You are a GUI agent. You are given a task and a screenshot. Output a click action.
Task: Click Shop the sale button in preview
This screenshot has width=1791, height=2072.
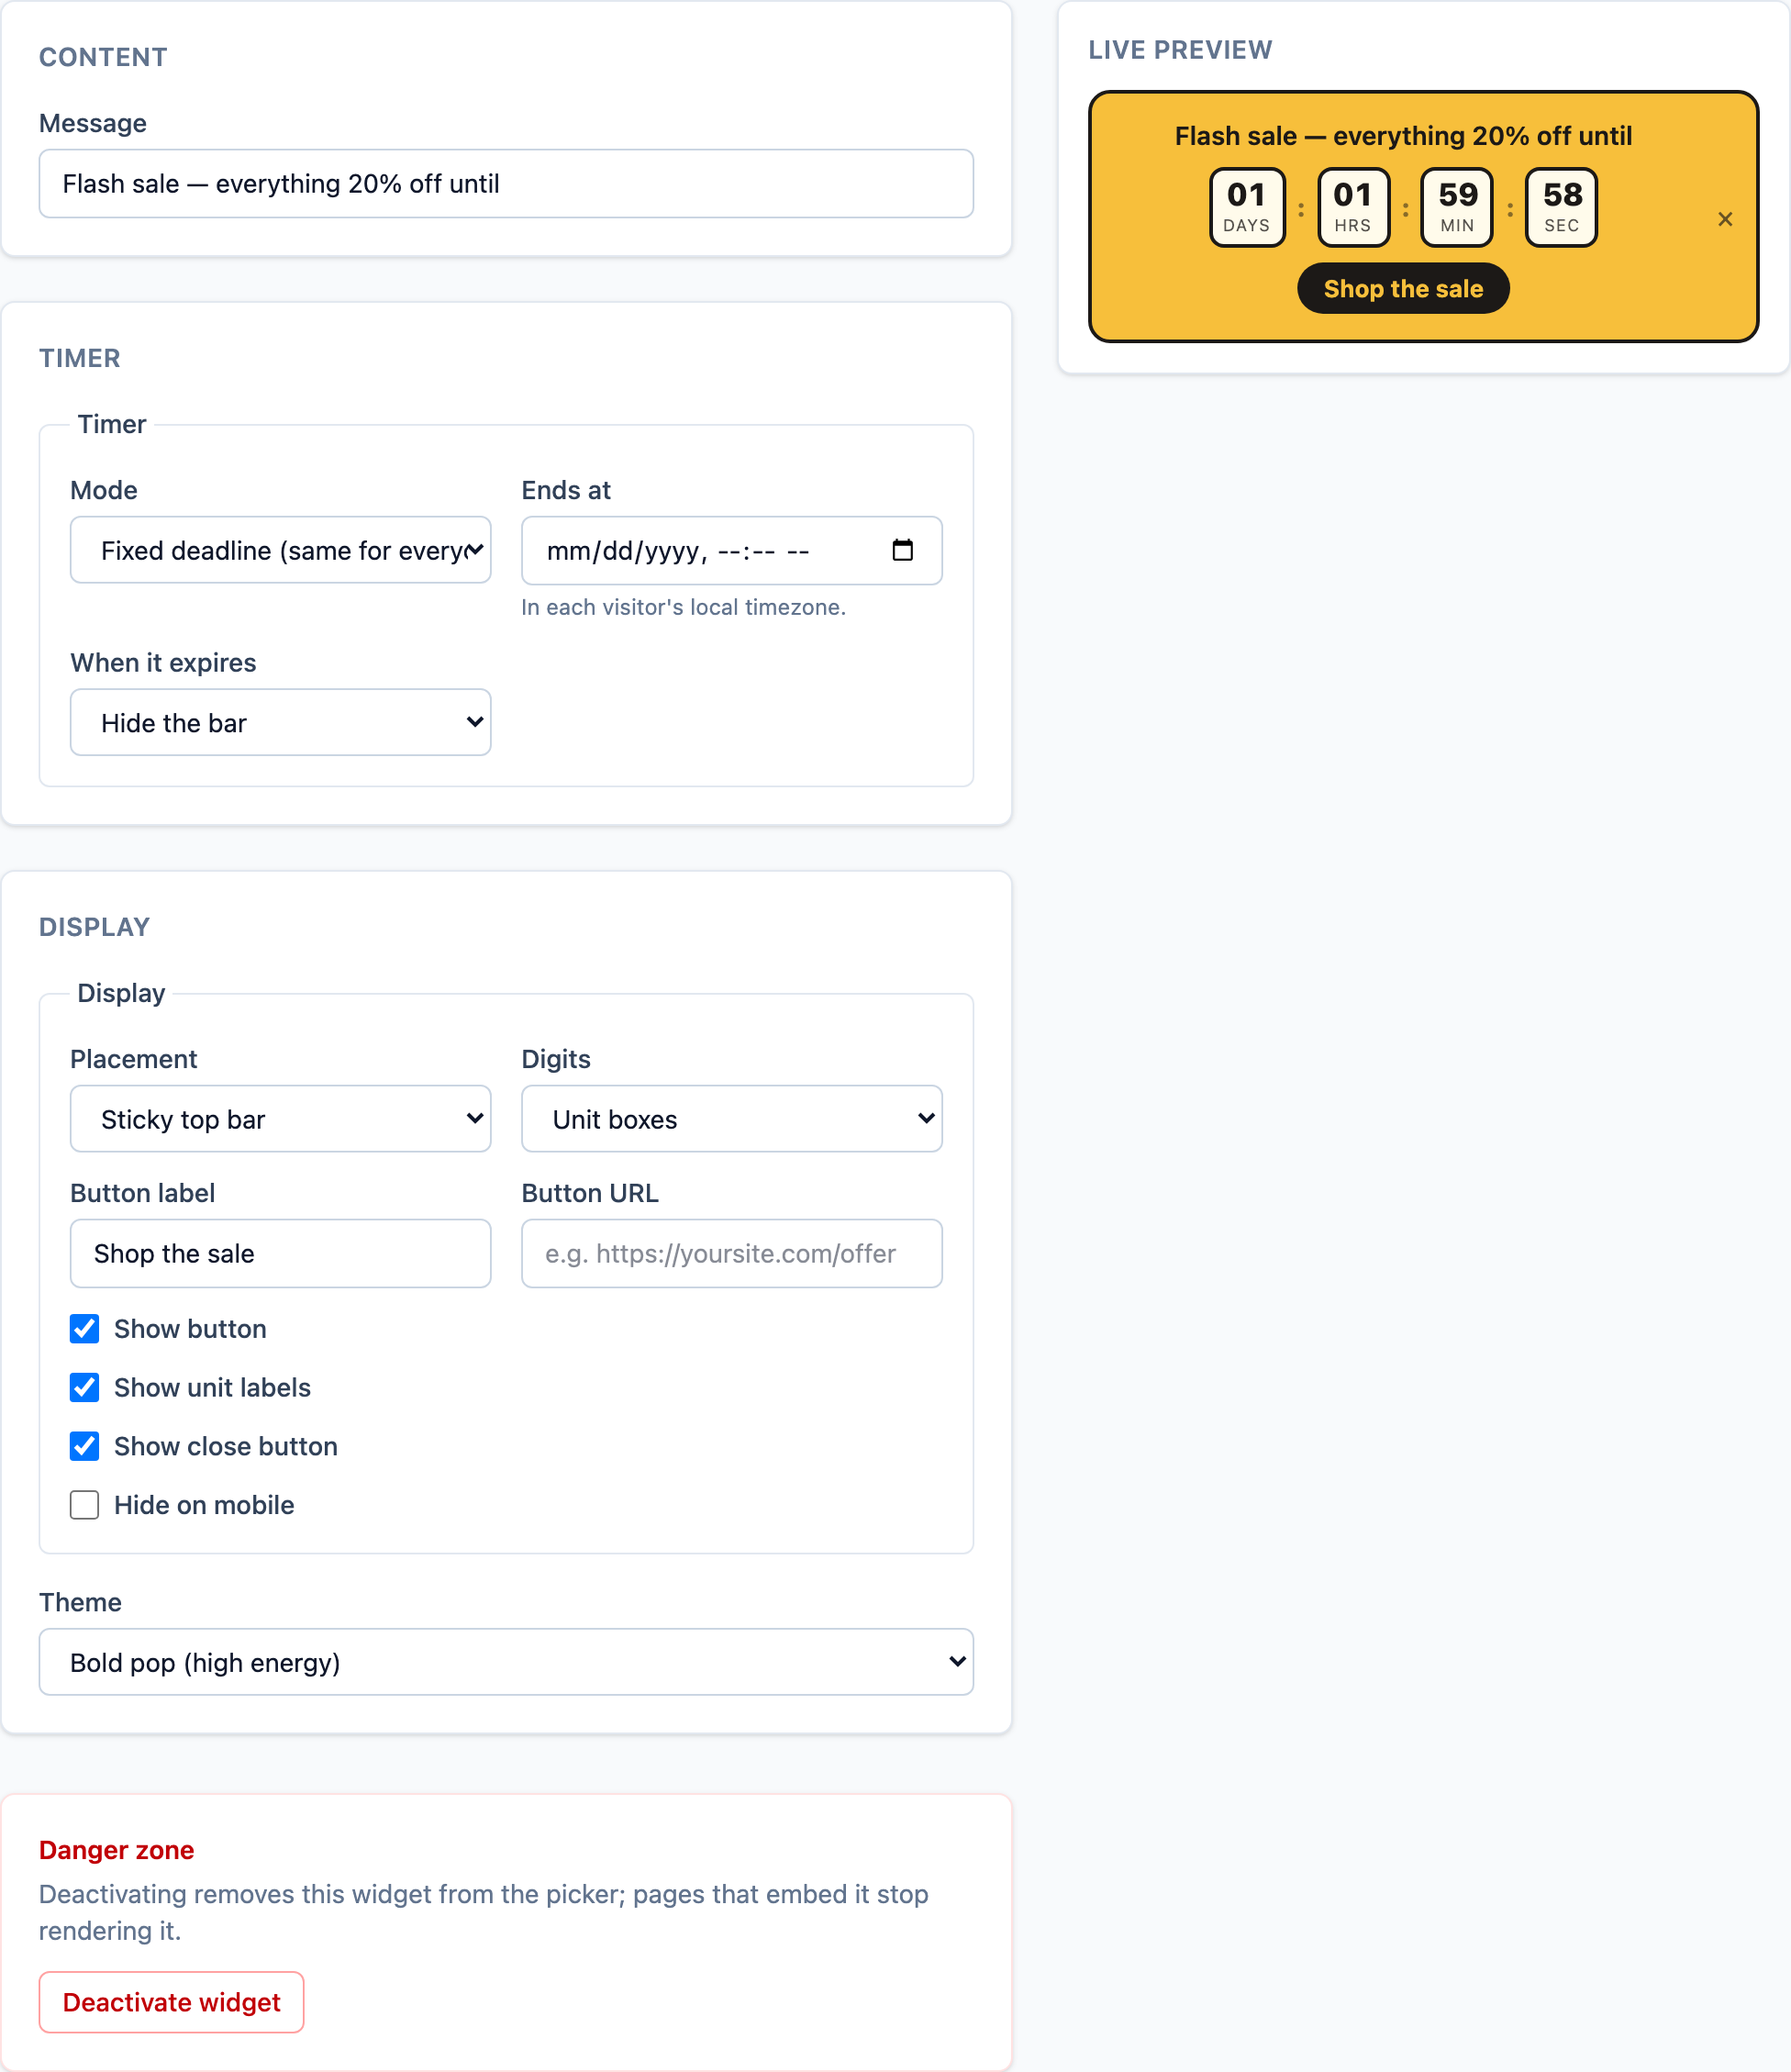1403,289
